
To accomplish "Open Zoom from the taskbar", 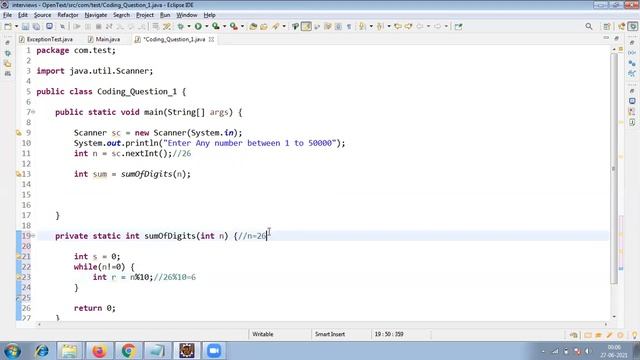I will (x=214, y=351).
